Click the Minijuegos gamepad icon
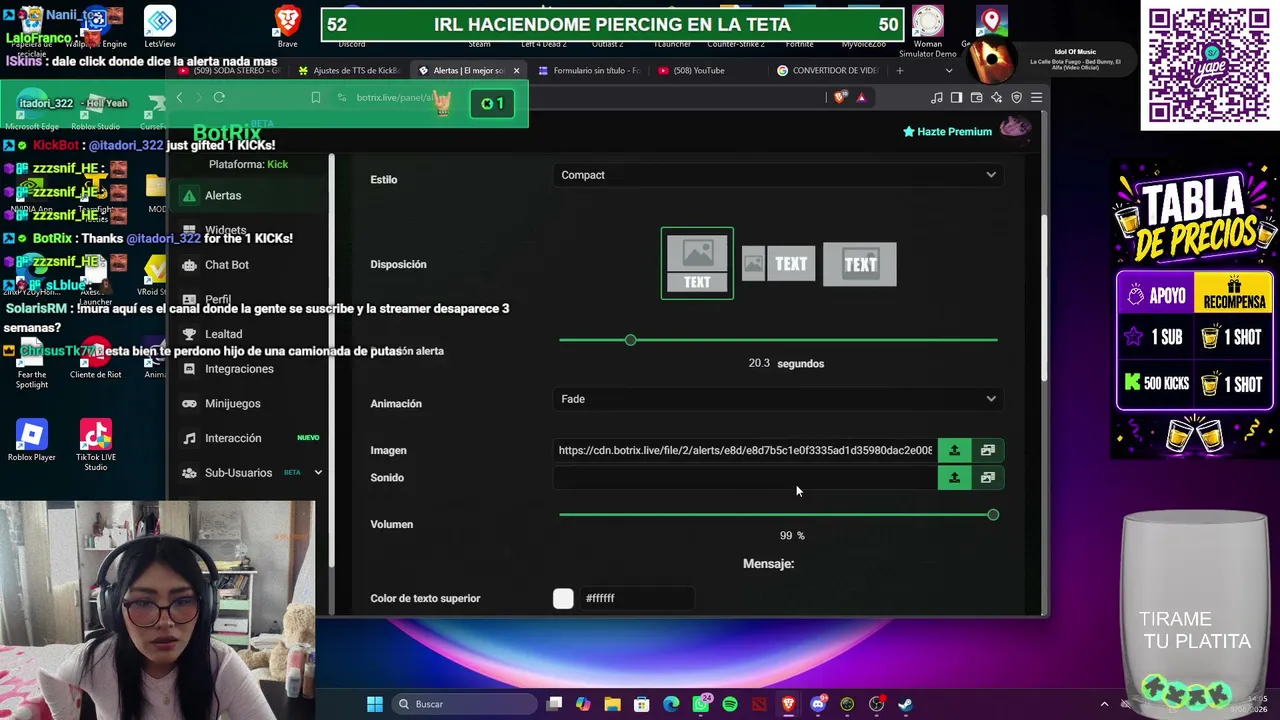This screenshot has width=1280, height=720. [189, 404]
